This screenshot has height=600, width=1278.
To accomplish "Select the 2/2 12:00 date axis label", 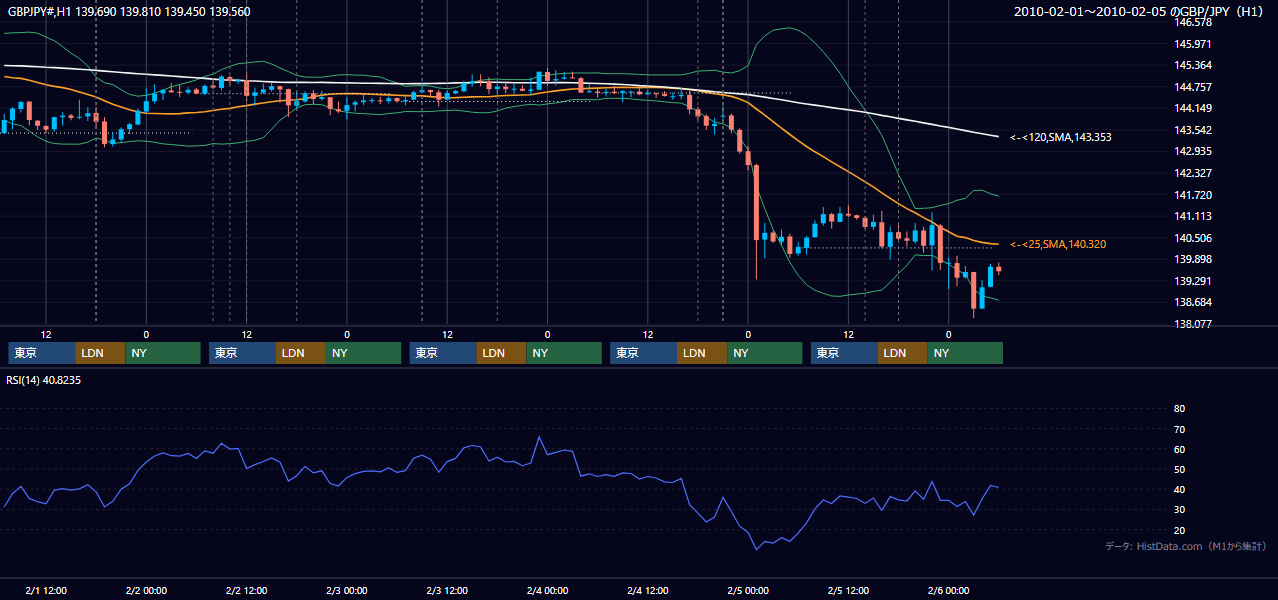I will (246, 590).
